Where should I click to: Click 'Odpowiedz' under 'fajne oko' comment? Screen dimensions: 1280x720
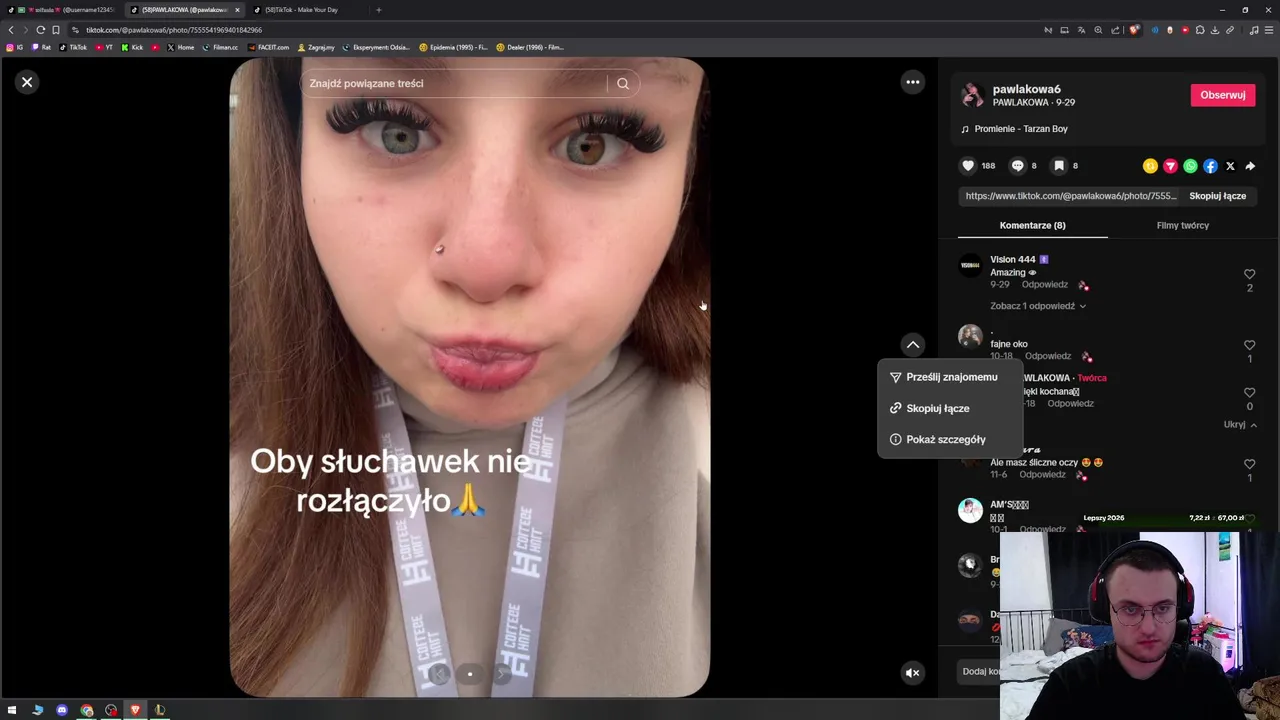pos(1047,356)
